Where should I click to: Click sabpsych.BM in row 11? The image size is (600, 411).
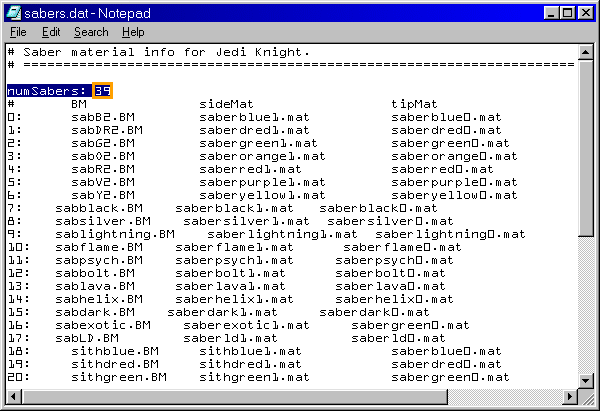pos(99,260)
